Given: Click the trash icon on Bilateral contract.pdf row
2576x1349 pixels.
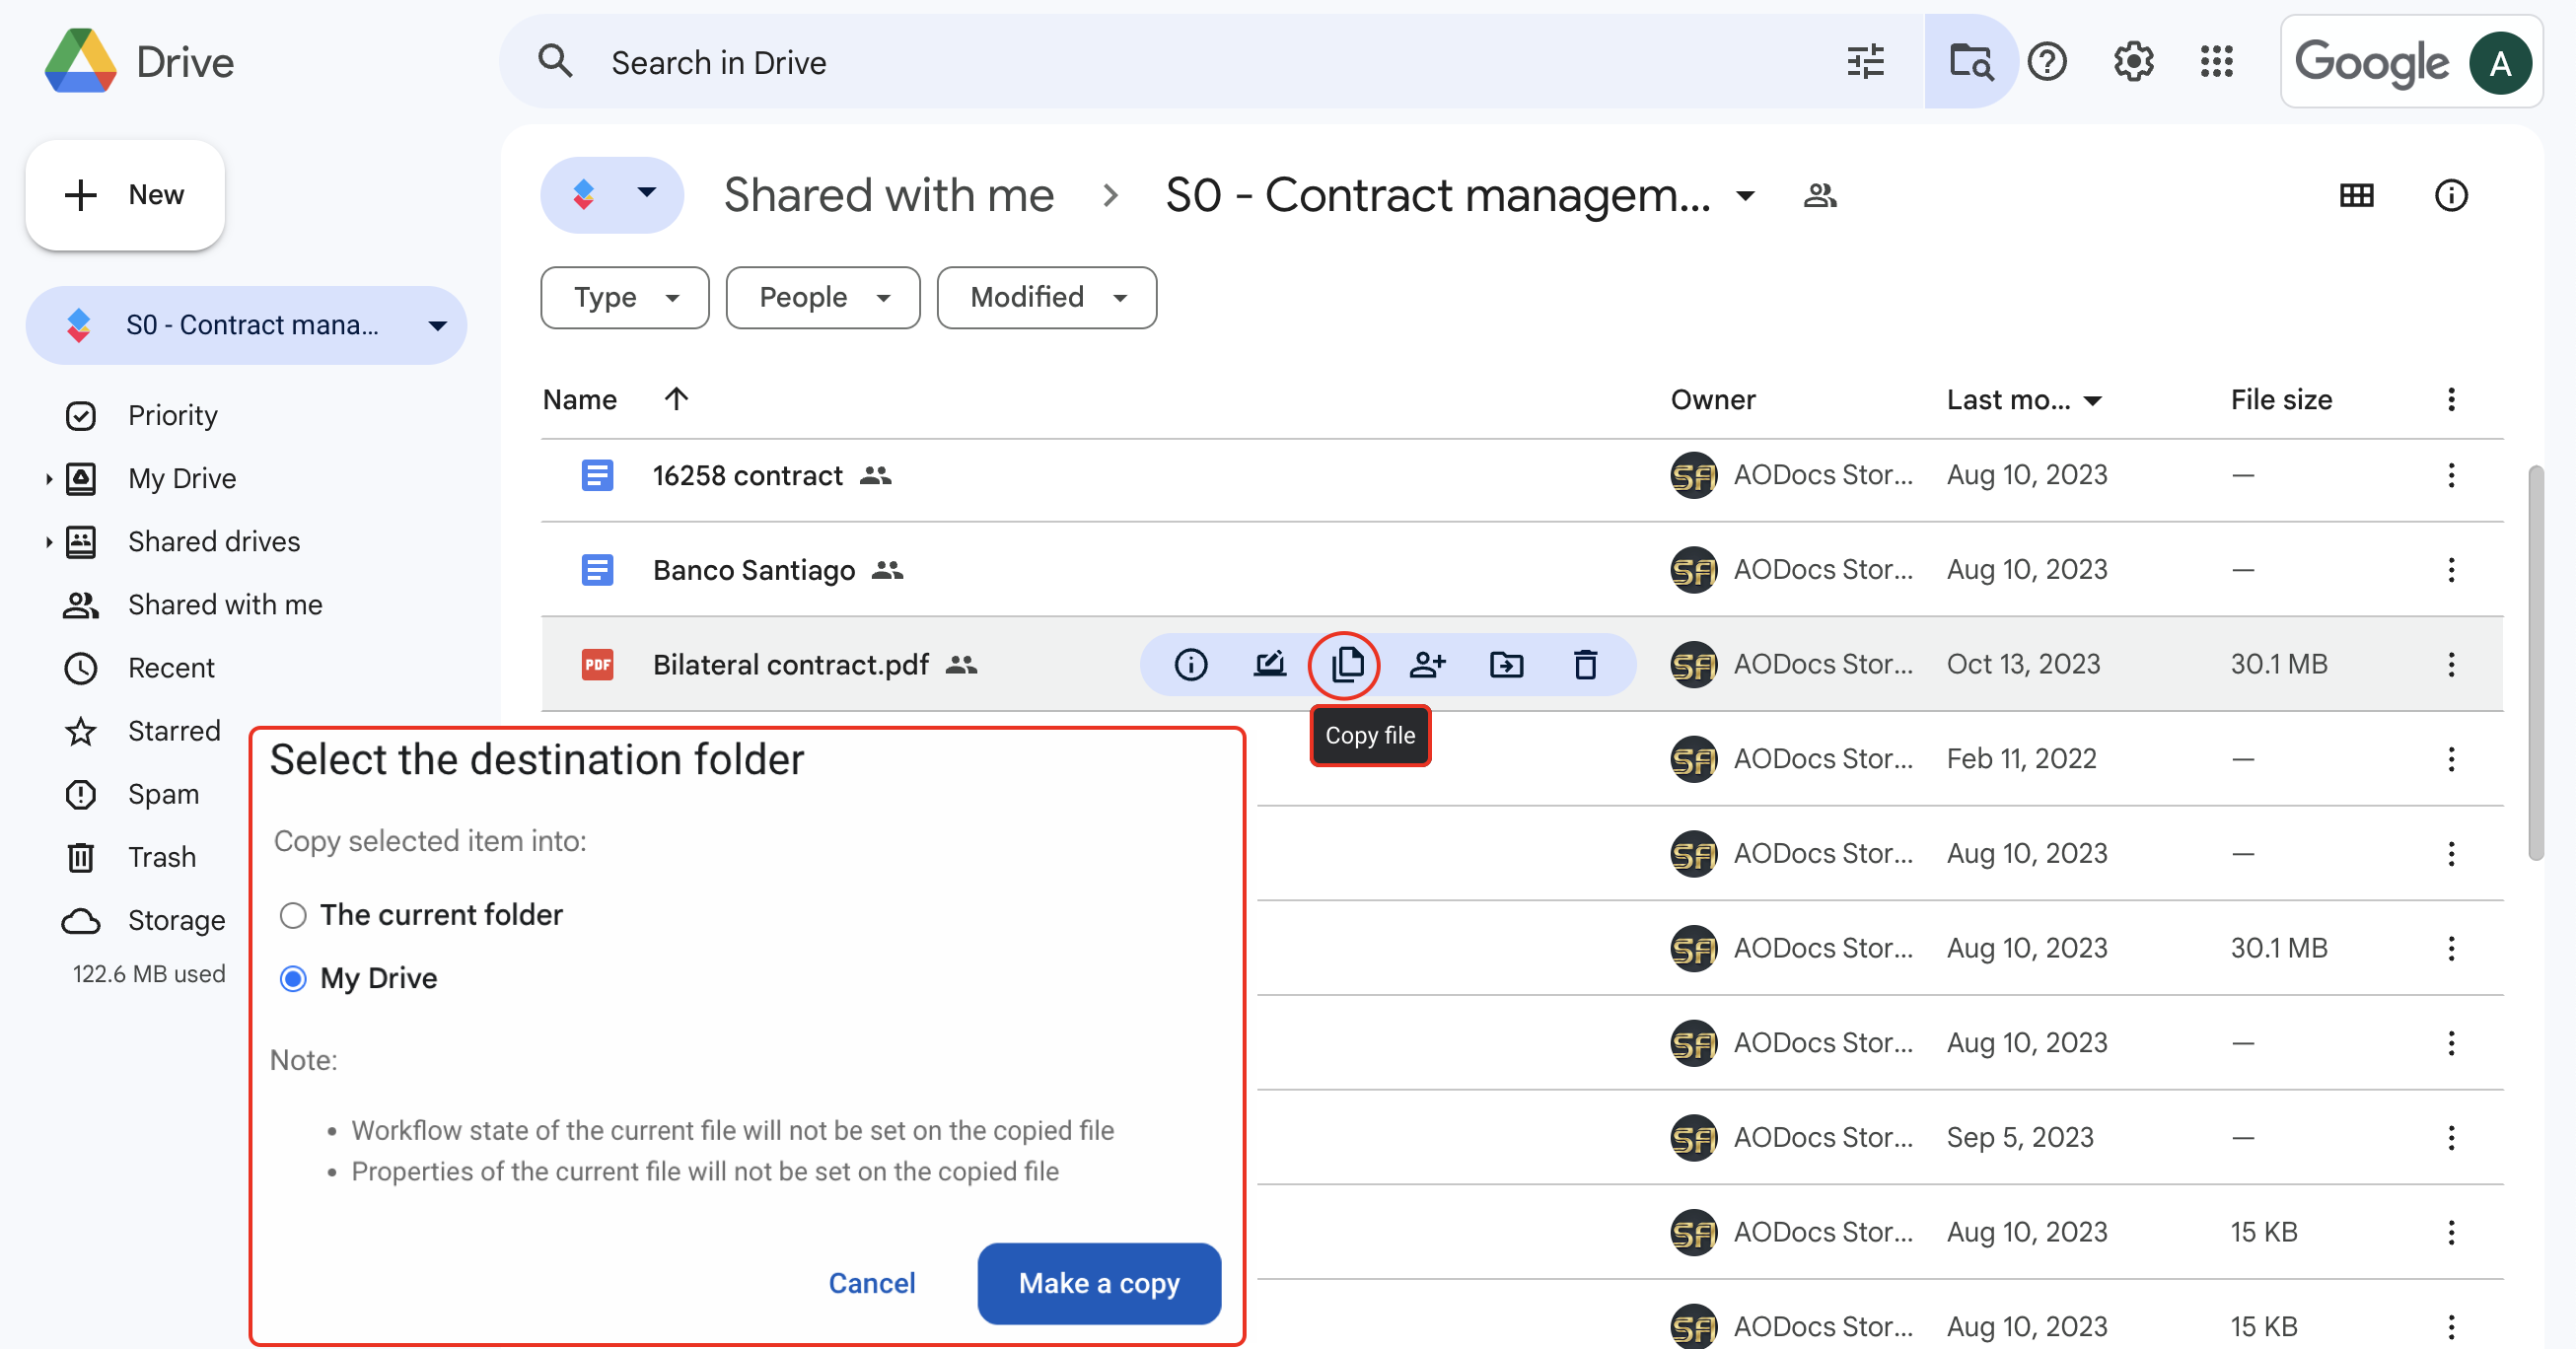Looking at the screenshot, I should (1585, 664).
